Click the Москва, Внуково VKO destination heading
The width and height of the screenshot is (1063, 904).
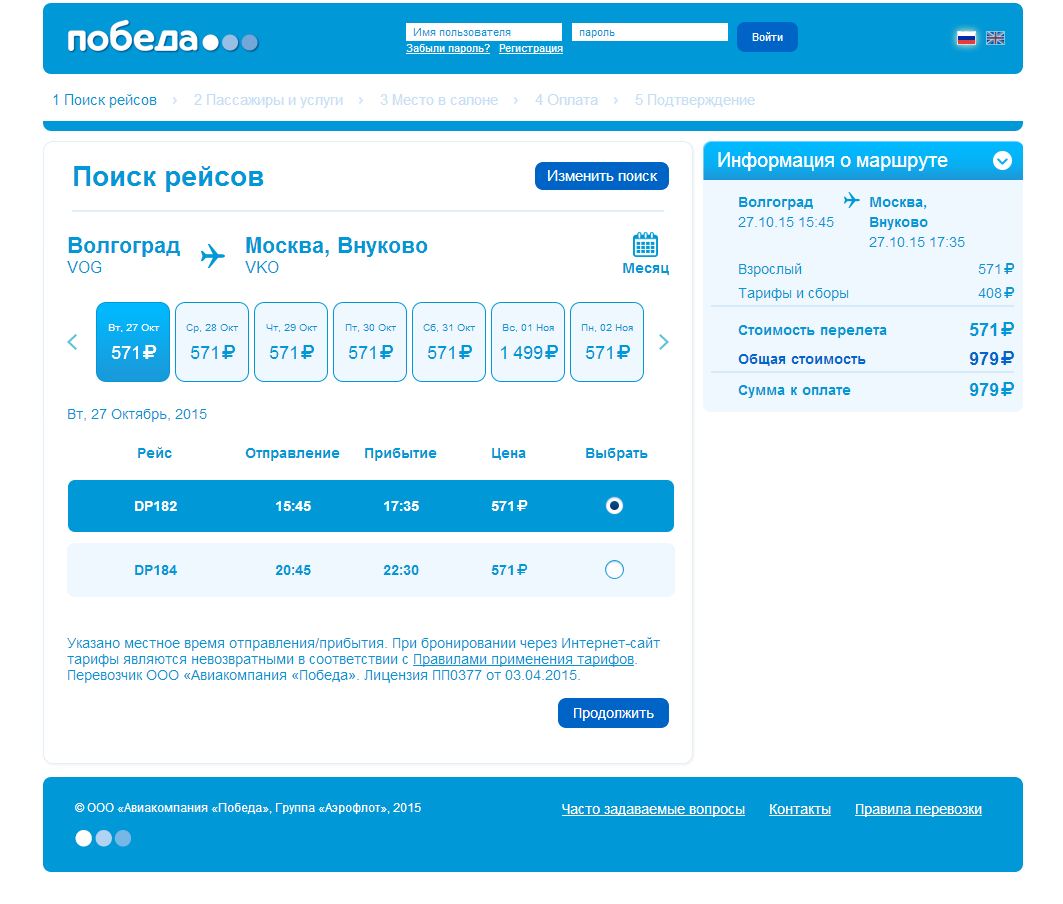click(x=336, y=254)
